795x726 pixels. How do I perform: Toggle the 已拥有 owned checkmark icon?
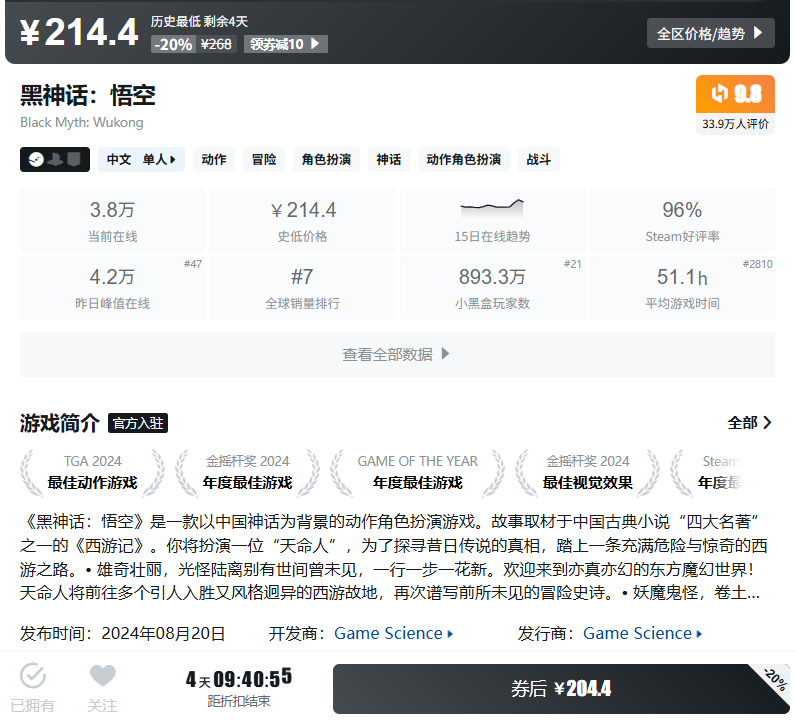pyautogui.click(x=32, y=676)
